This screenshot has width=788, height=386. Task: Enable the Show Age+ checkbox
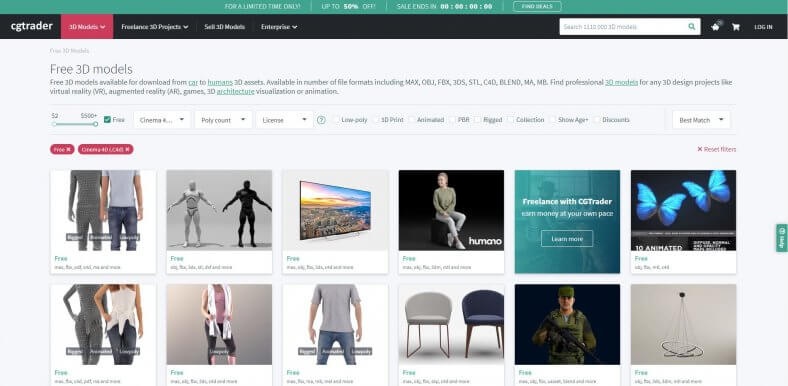[553, 120]
